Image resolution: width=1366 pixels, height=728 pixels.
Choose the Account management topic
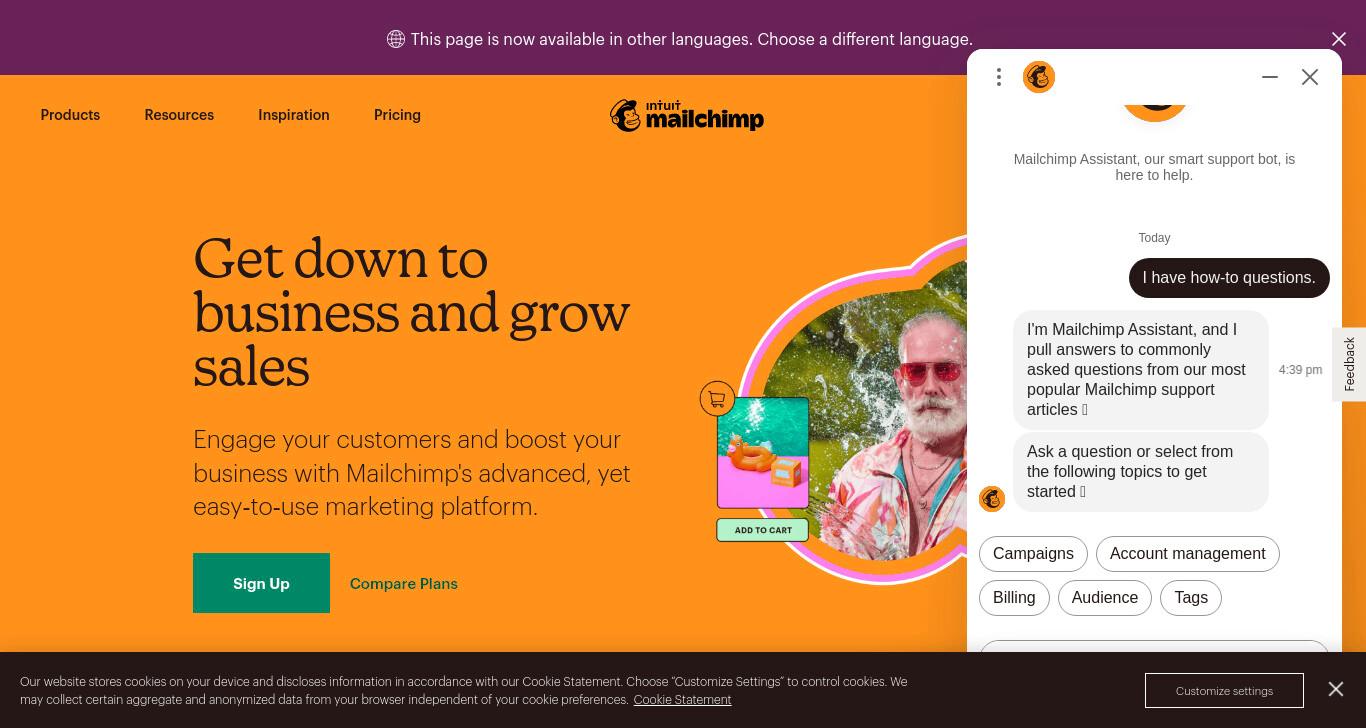pos(1187,554)
